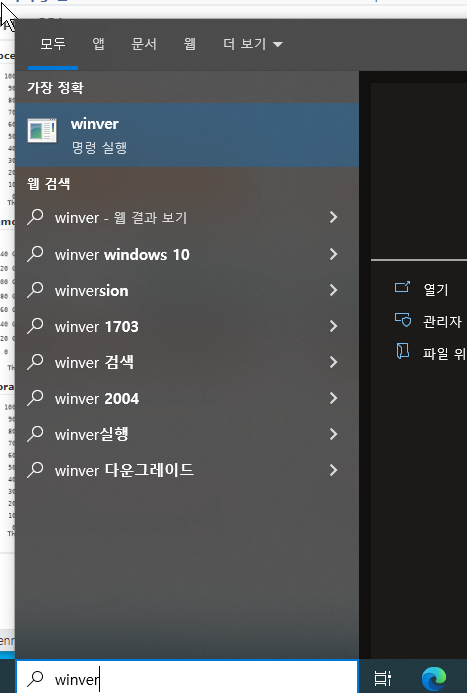Viewport: 467px width, 693px height.
Task: Click the magnifier icon beside winver 1703
Action: click(35, 326)
